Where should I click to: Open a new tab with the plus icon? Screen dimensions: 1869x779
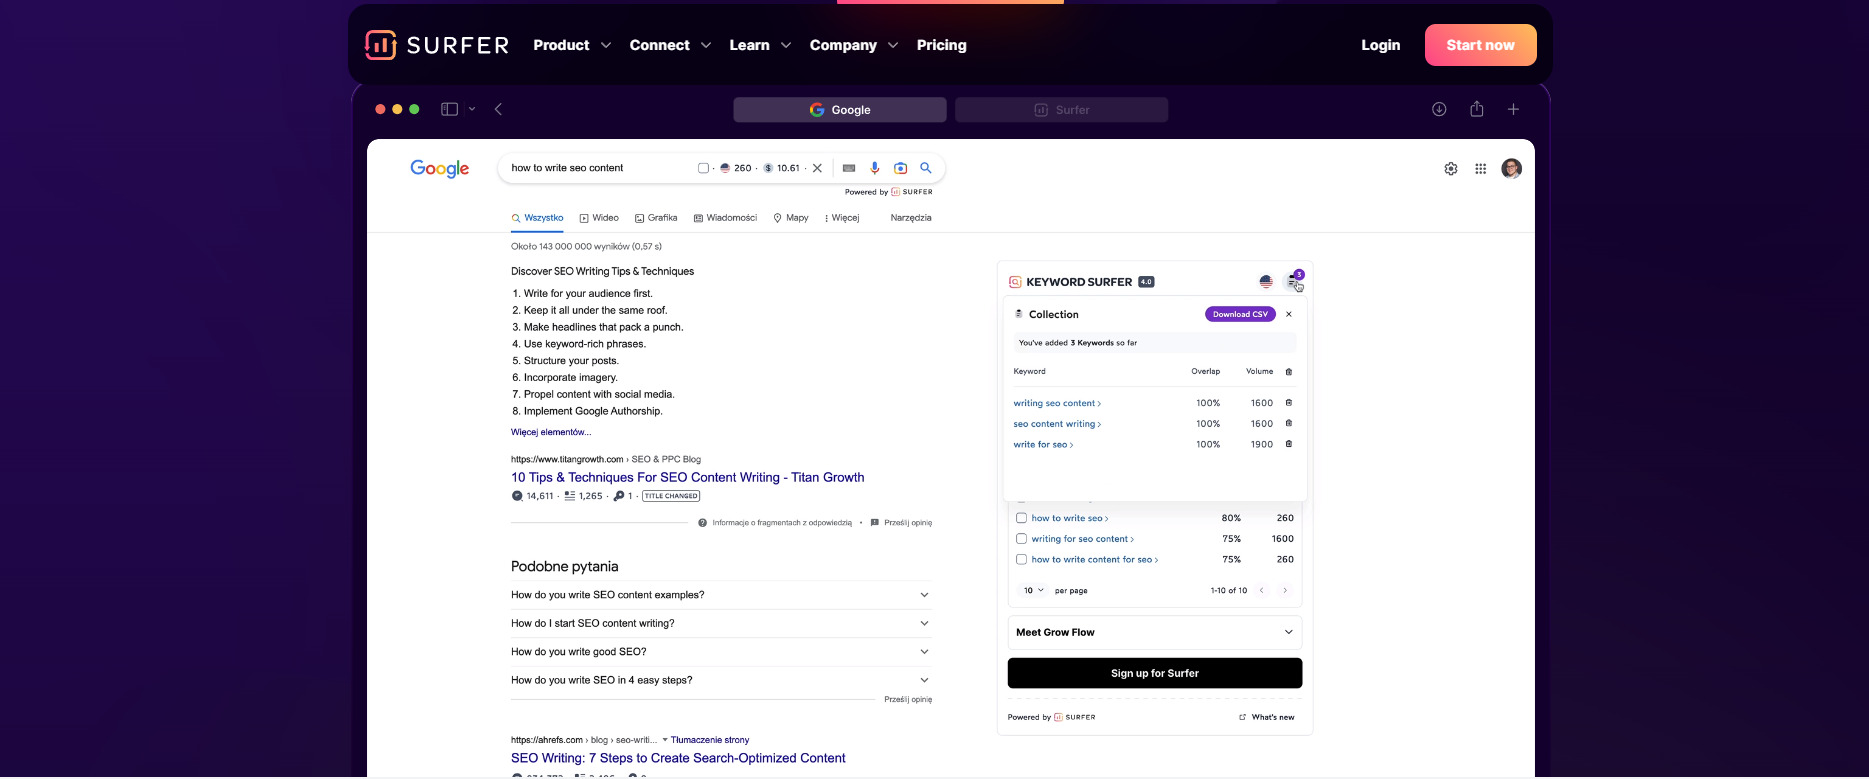1513,109
